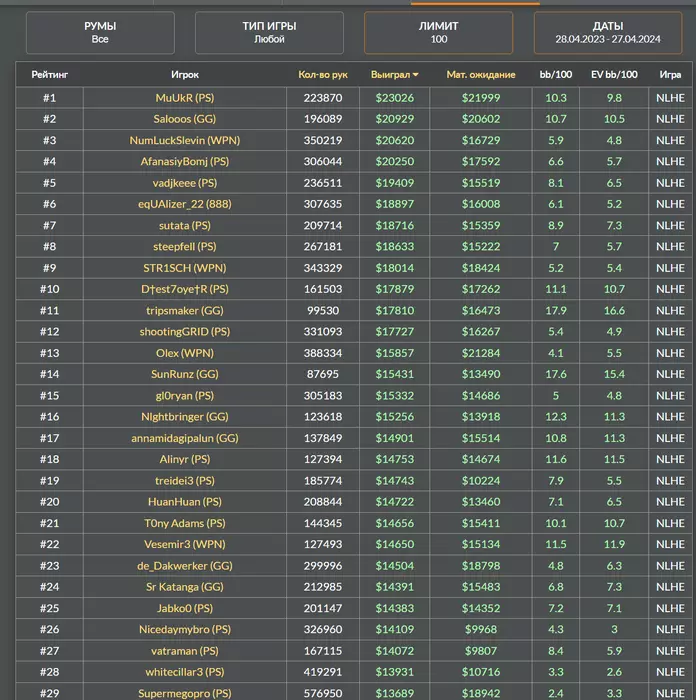Click hands count 388334

pyautogui.click(x=323, y=353)
